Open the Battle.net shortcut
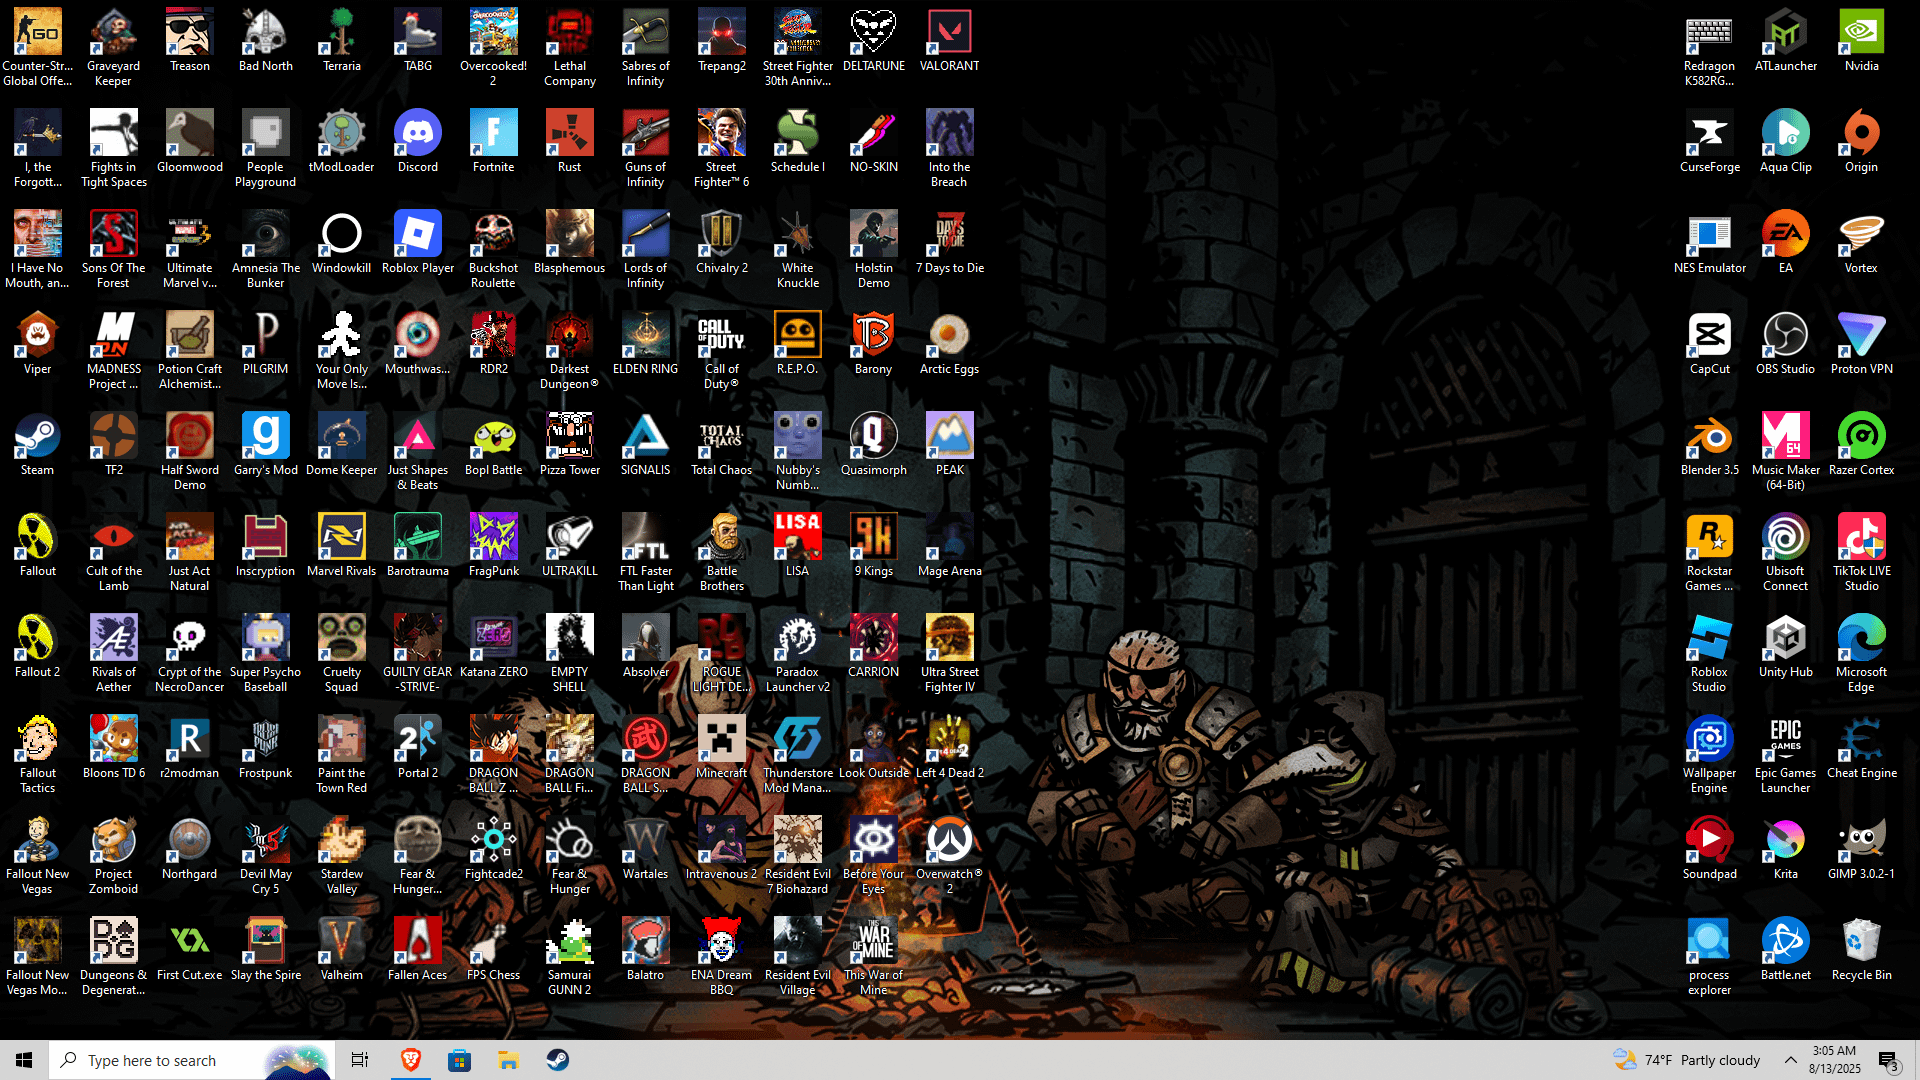The width and height of the screenshot is (1920, 1080). 1786,950
